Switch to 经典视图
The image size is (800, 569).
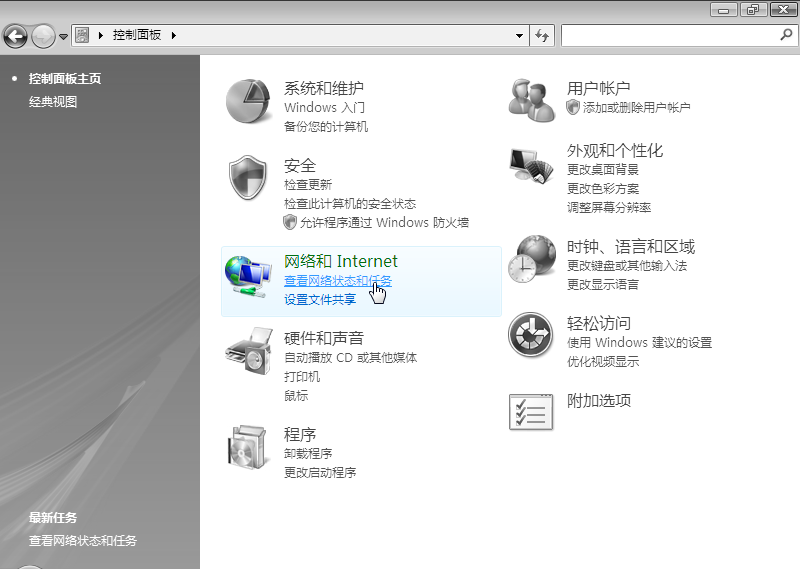53,102
